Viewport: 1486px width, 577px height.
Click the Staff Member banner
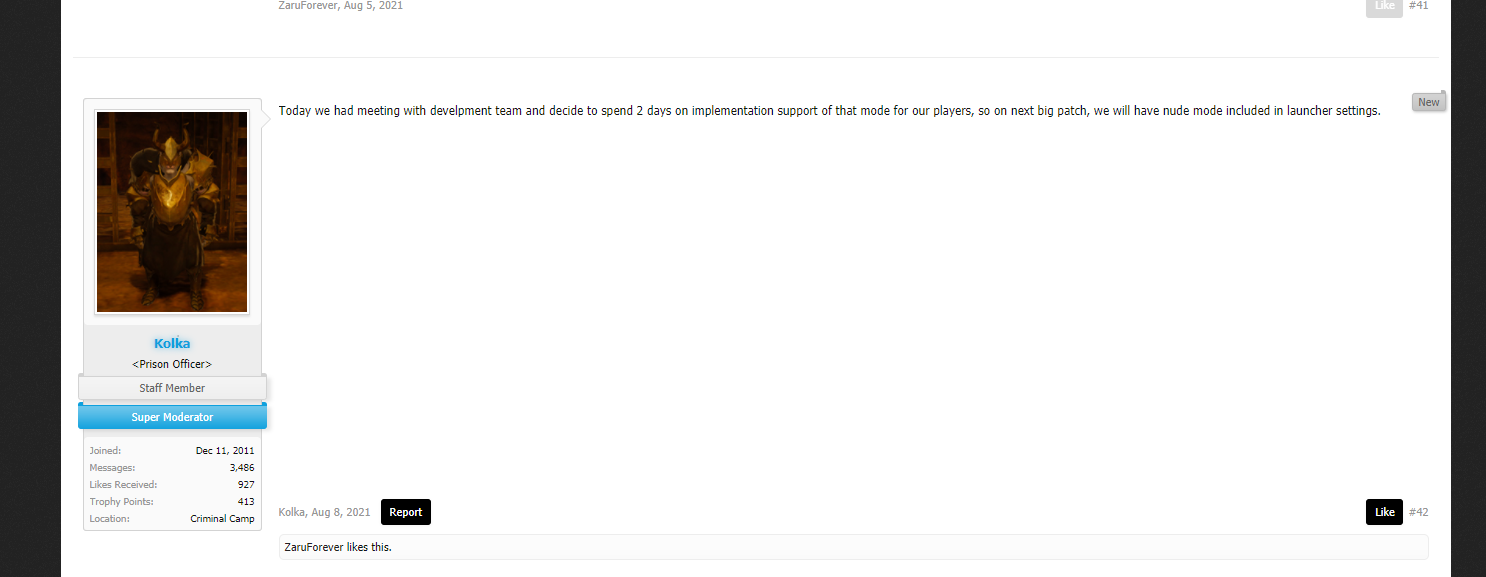coord(172,388)
